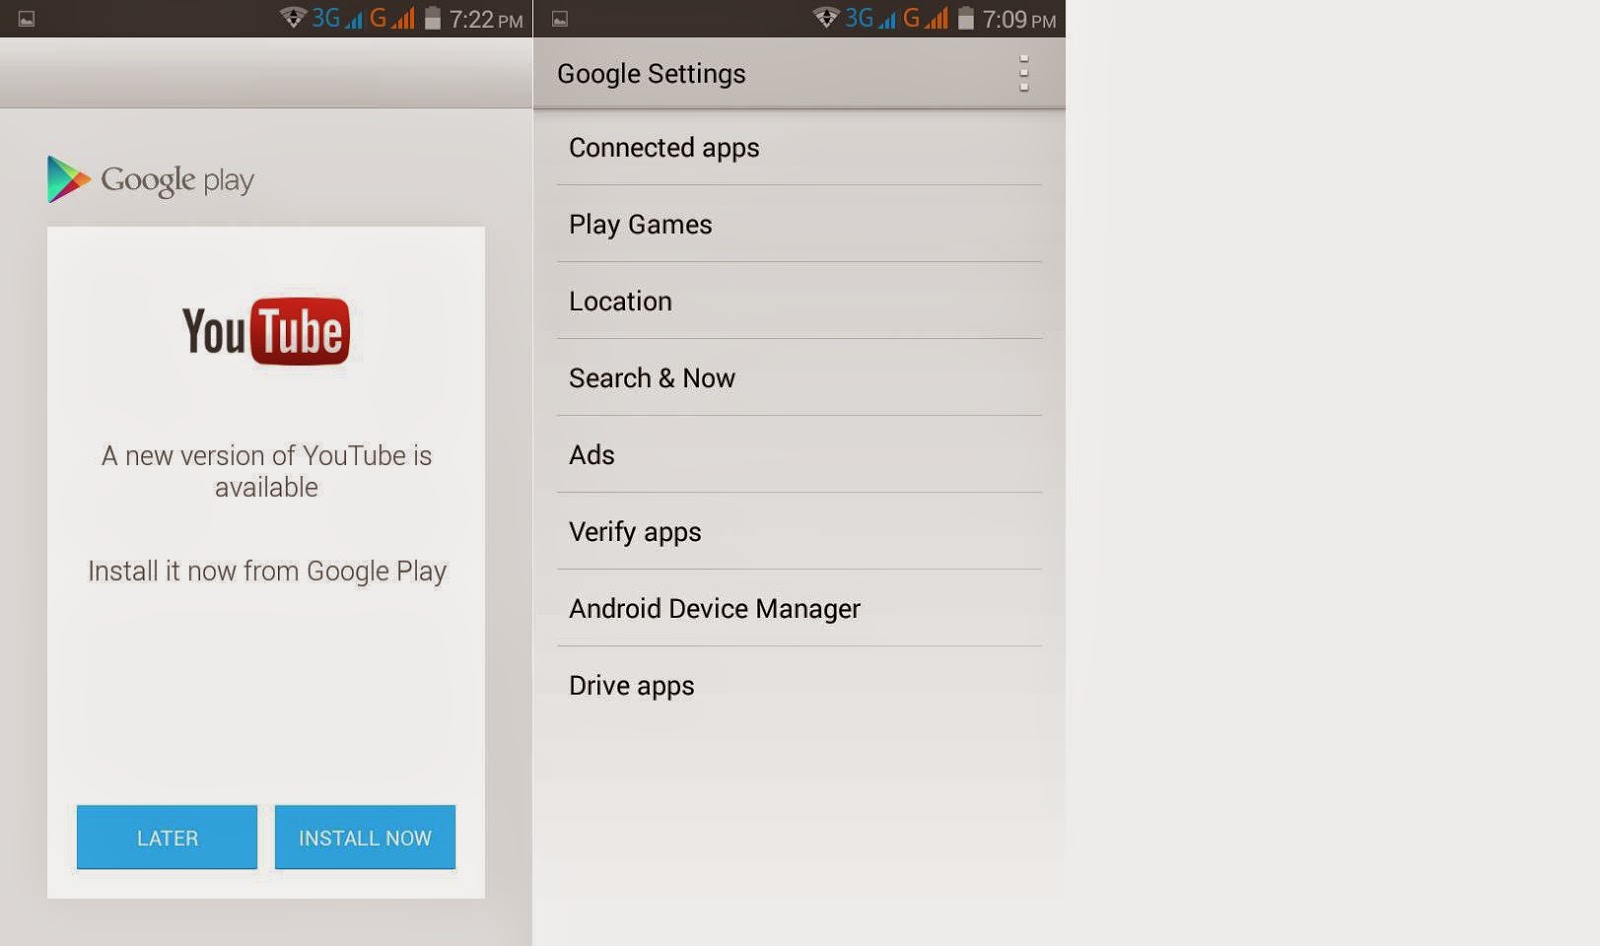Screen dimensions: 1600x946
Task: Tap the 7:09 PM clock
Action: (1019, 19)
